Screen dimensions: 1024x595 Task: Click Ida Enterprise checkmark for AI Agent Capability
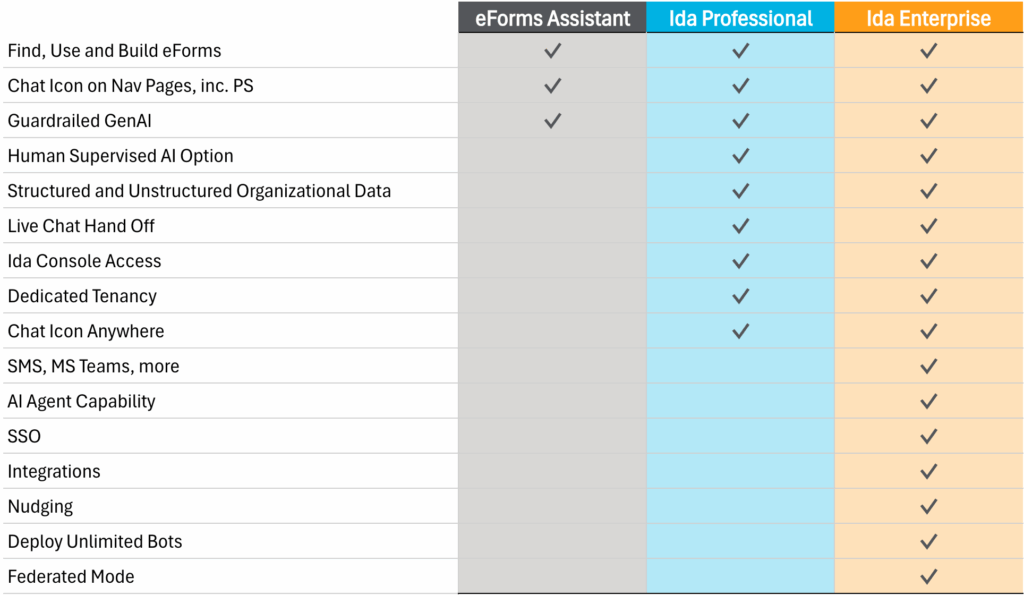pos(929,401)
